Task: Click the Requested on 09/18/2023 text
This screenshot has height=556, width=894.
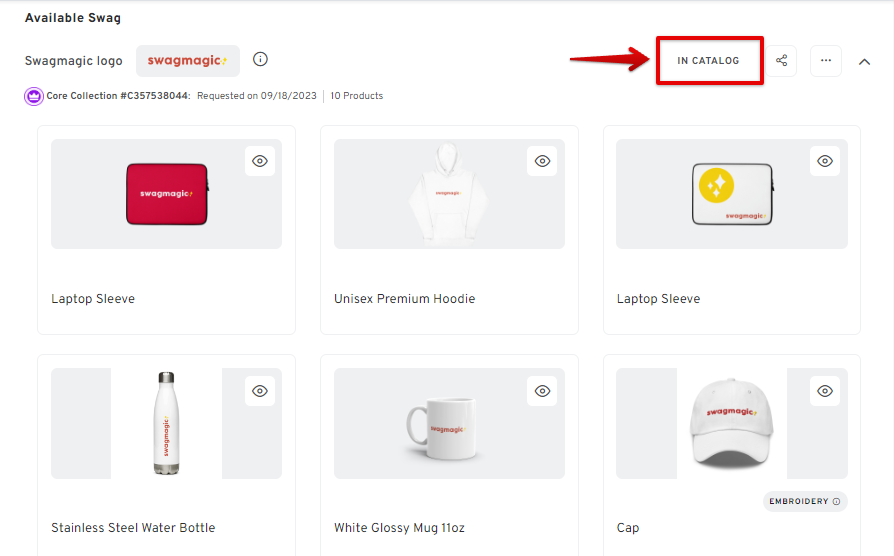Action: coord(257,96)
